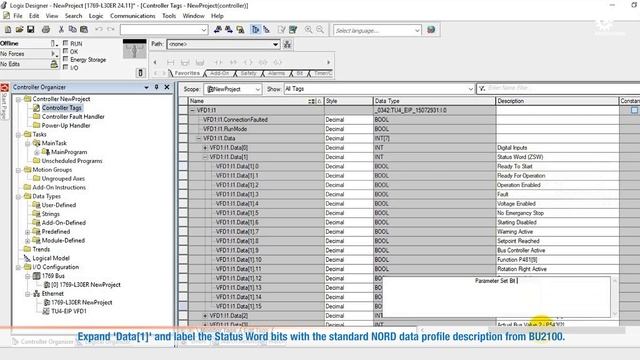Viewport: 640px width, 360px height.
Task: Open the Communications menu
Action: click(133, 16)
